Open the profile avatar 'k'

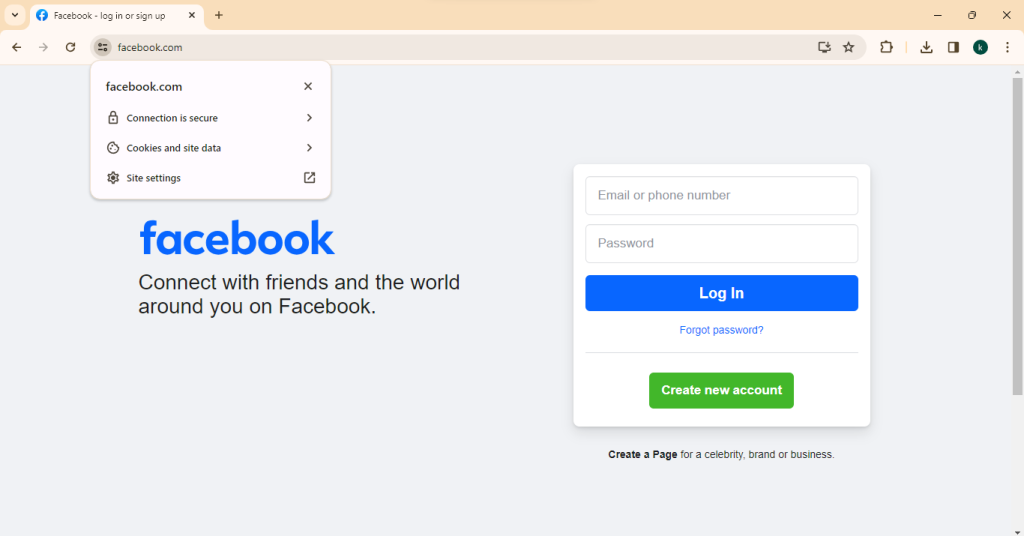click(x=980, y=47)
